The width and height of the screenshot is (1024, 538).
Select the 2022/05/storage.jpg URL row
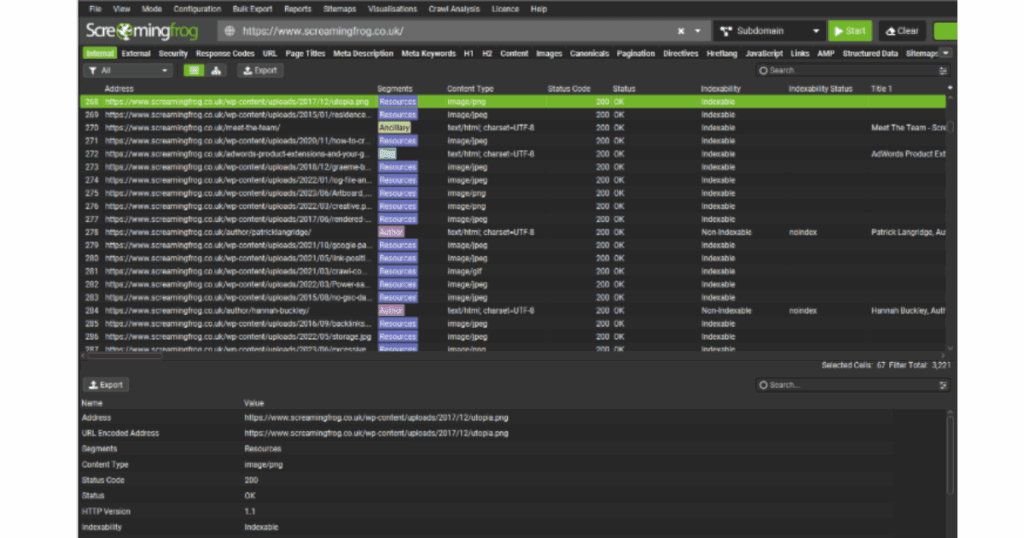(513, 337)
